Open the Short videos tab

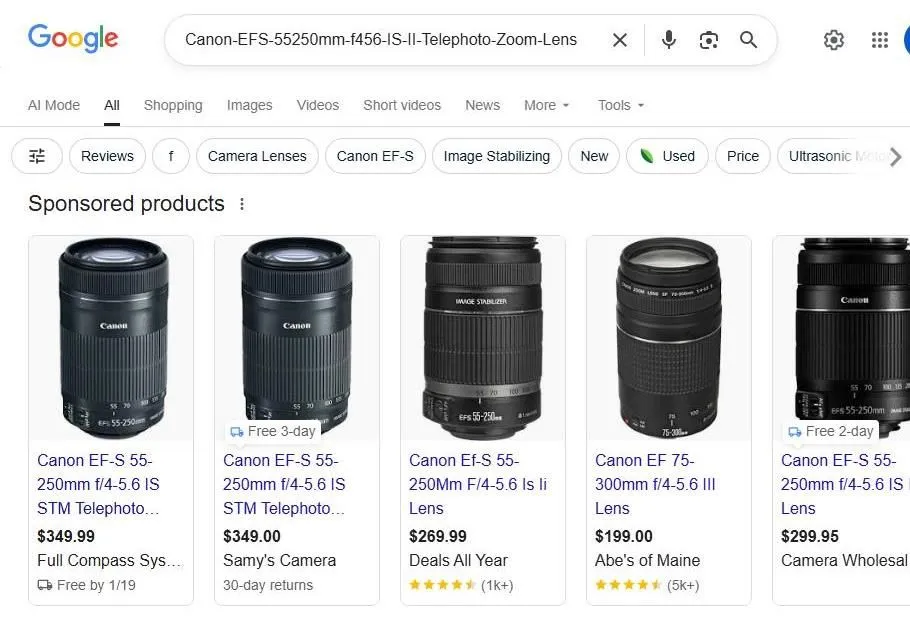402,105
